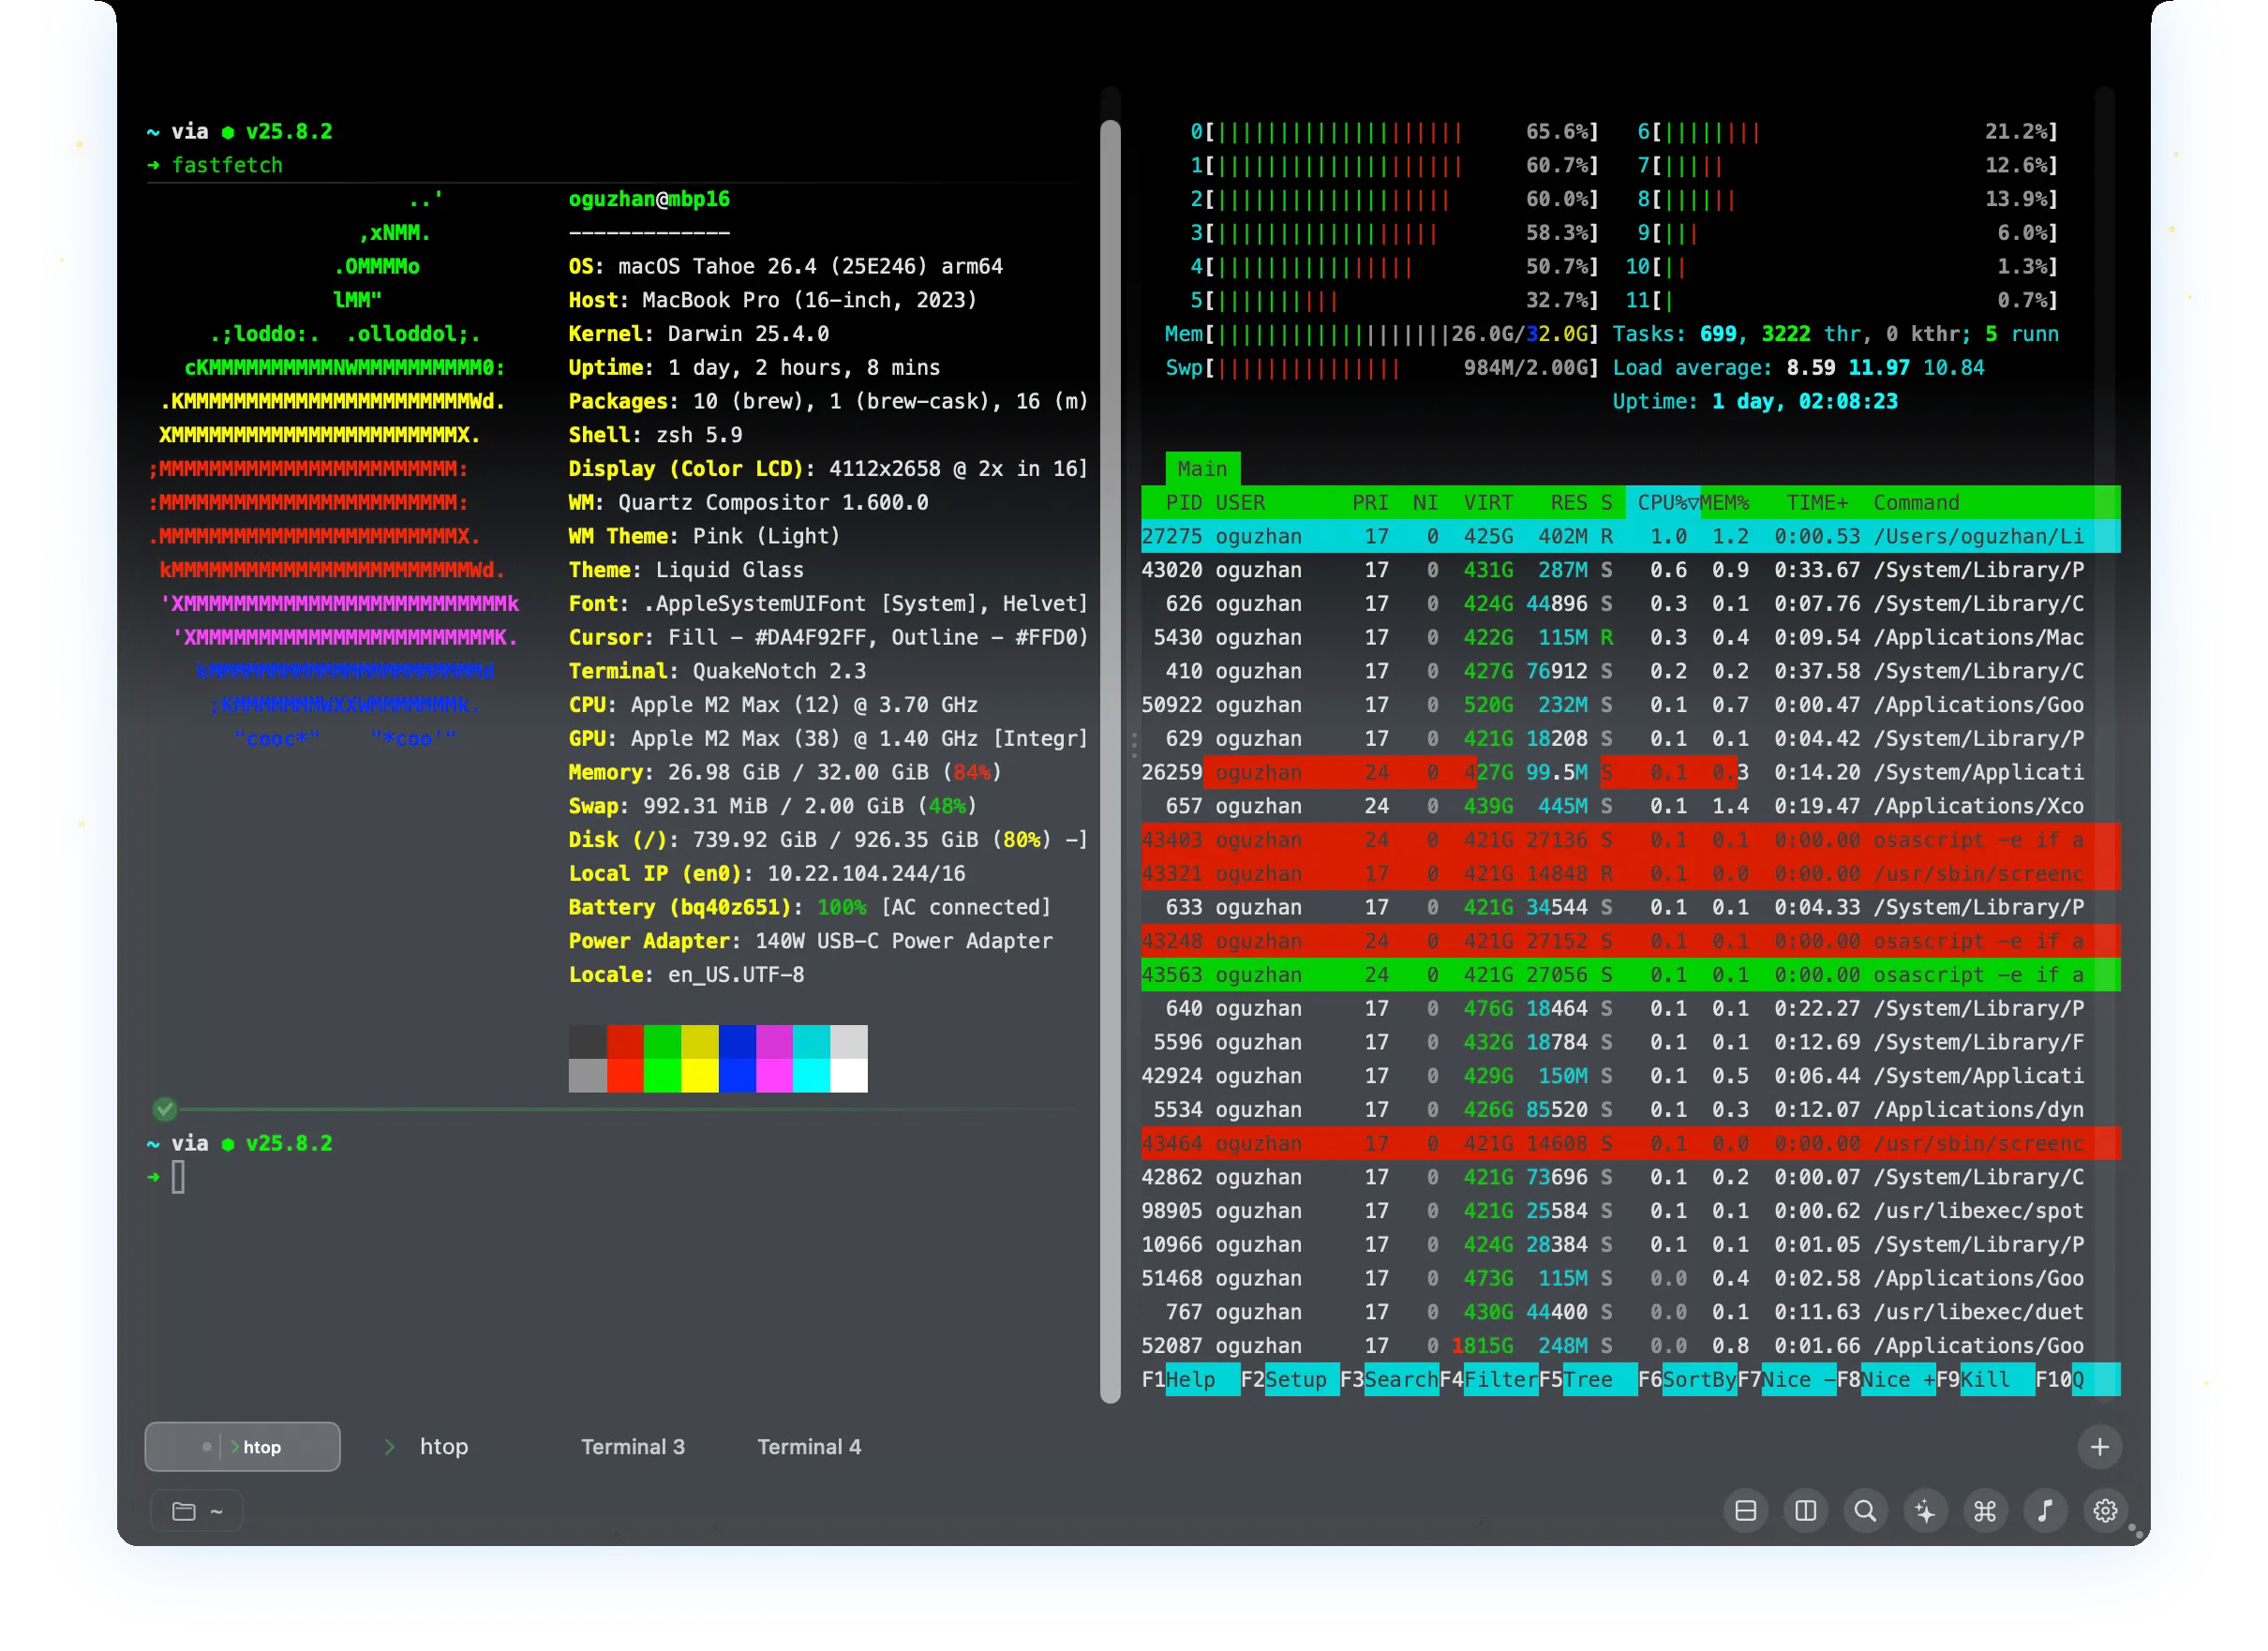Click the second htop tab label
Screen dimensions: 2268x1651
click(x=443, y=1446)
